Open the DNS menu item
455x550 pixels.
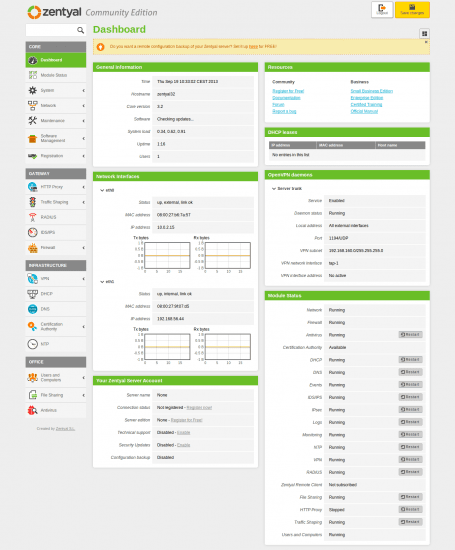pyautogui.click(x=56, y=309)
